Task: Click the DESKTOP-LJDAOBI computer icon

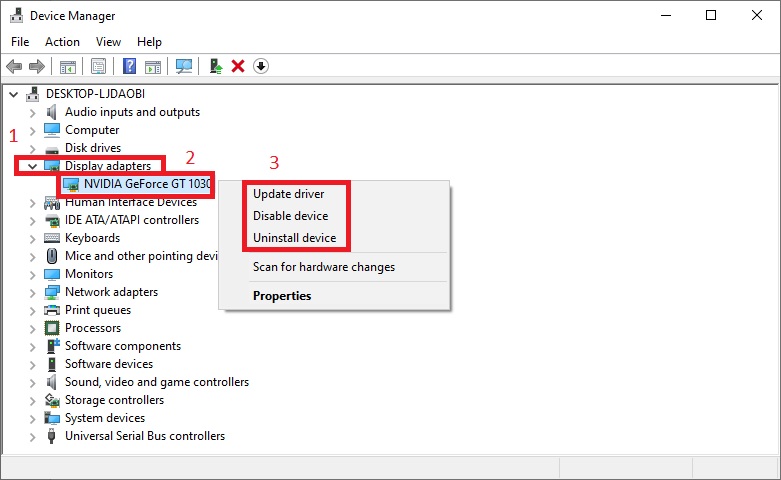Action: pyautogui.click(x=33, y=94)
